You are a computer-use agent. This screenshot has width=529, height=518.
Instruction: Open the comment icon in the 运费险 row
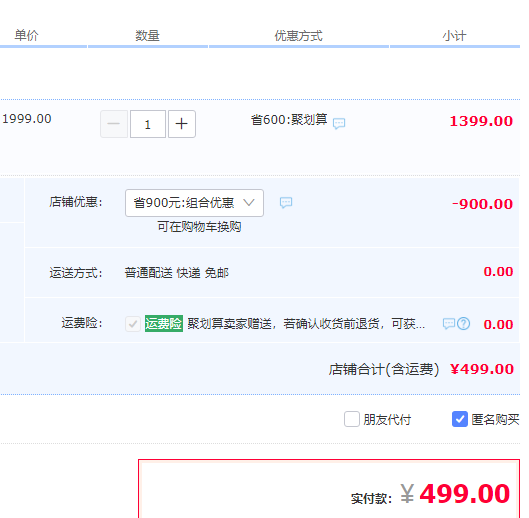449,324
